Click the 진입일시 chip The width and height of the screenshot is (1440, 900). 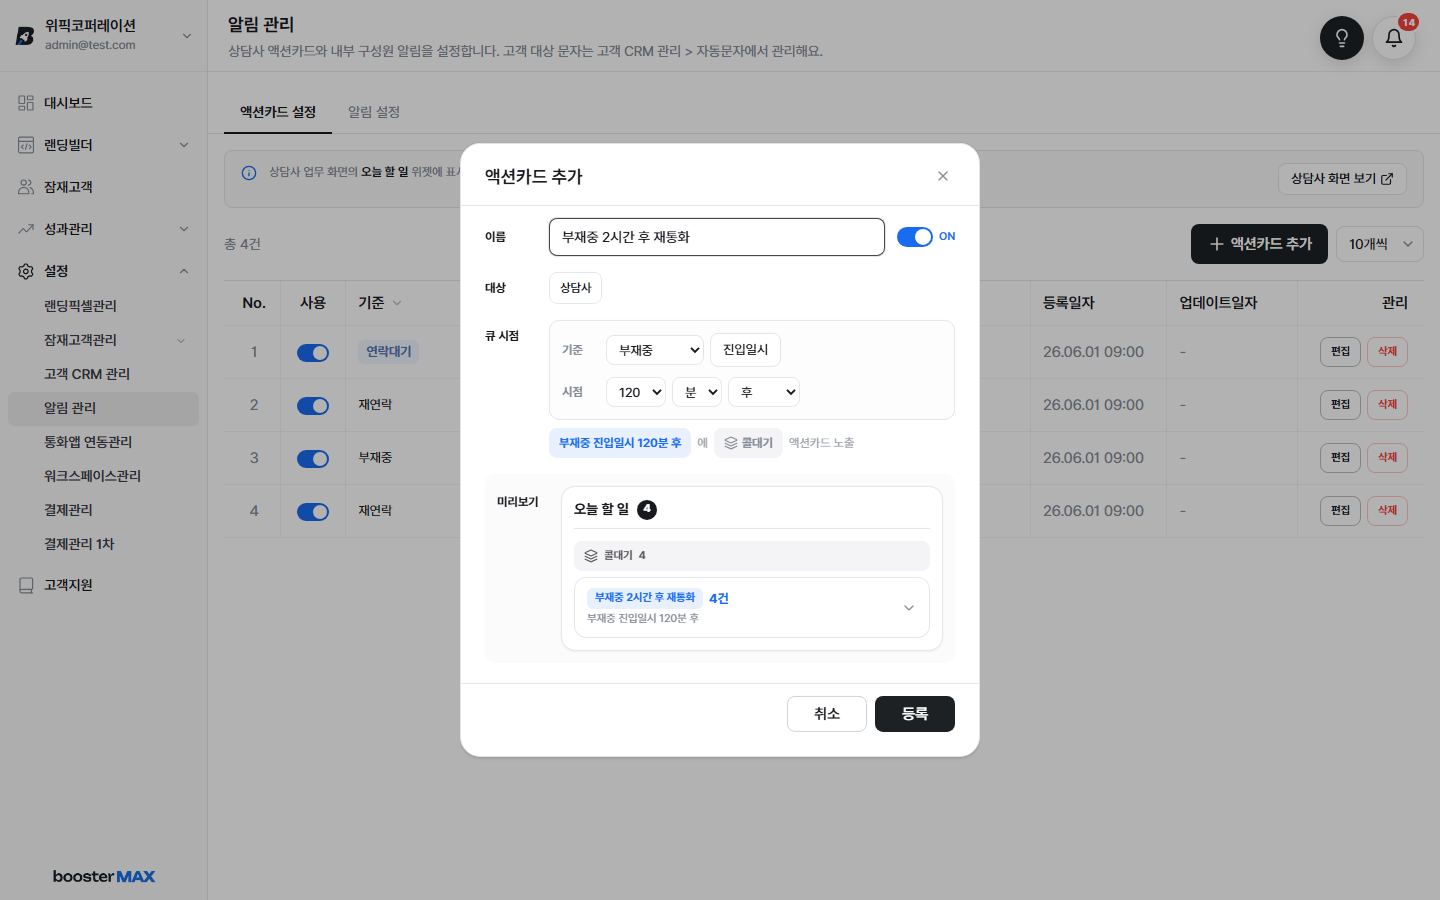(x=745, y=350)
